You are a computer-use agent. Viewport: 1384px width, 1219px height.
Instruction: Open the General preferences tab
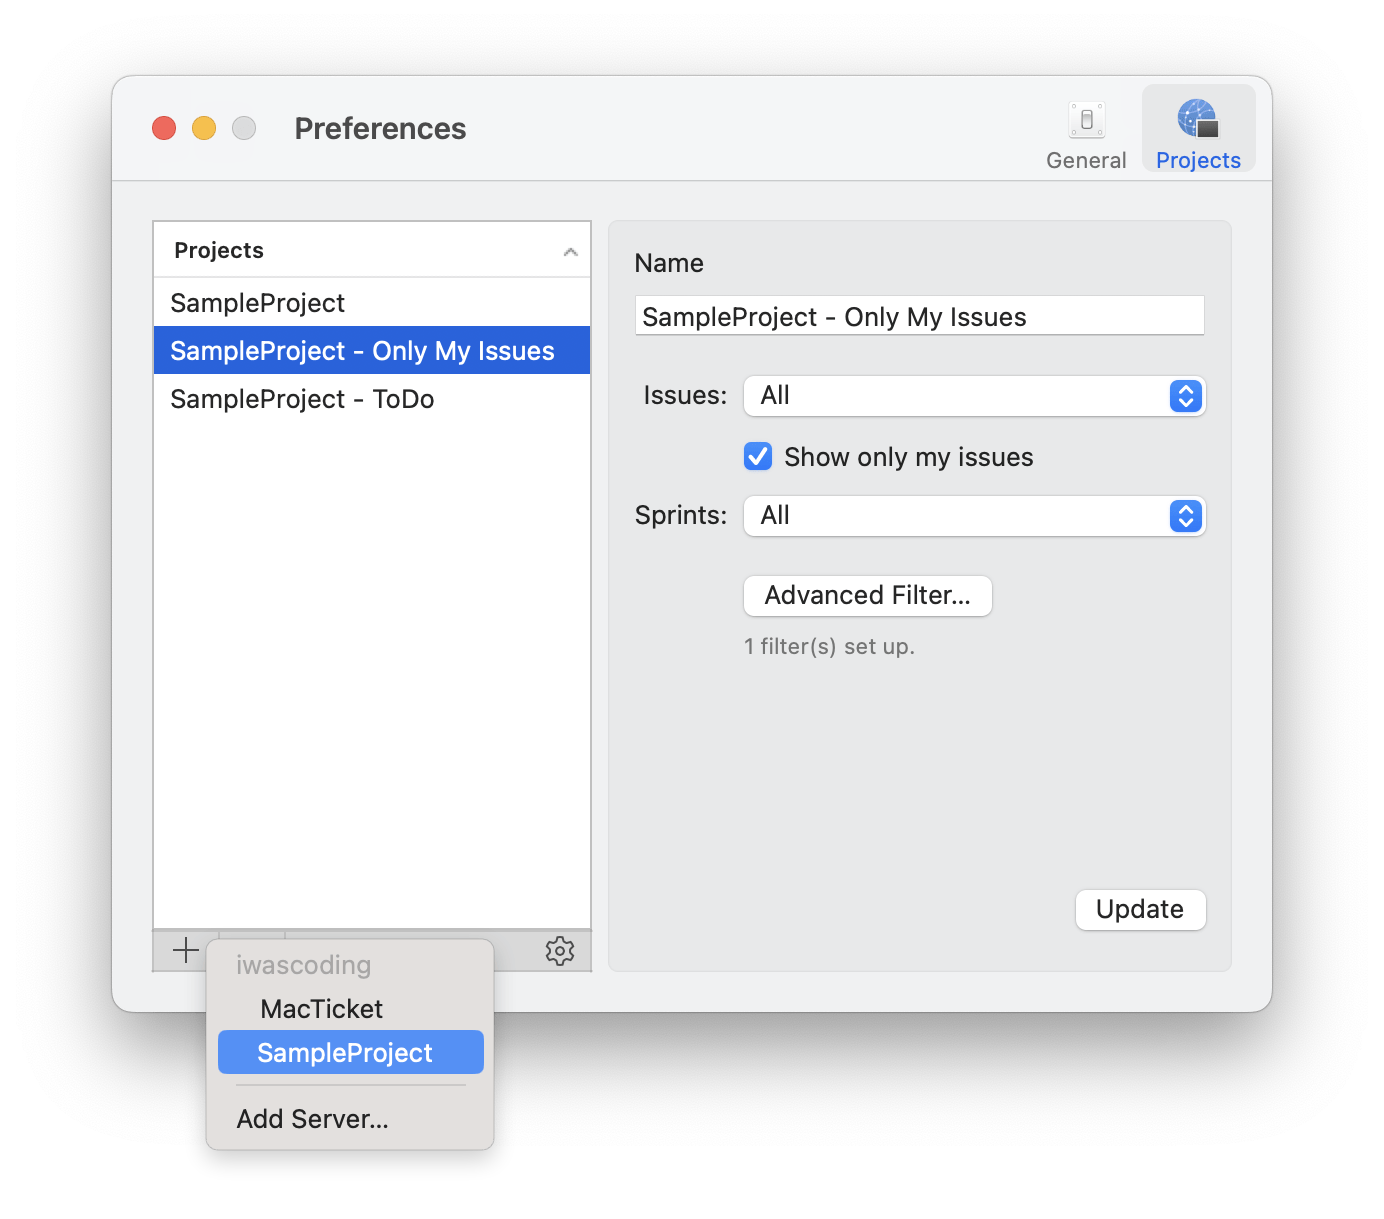coord(1086,134)
